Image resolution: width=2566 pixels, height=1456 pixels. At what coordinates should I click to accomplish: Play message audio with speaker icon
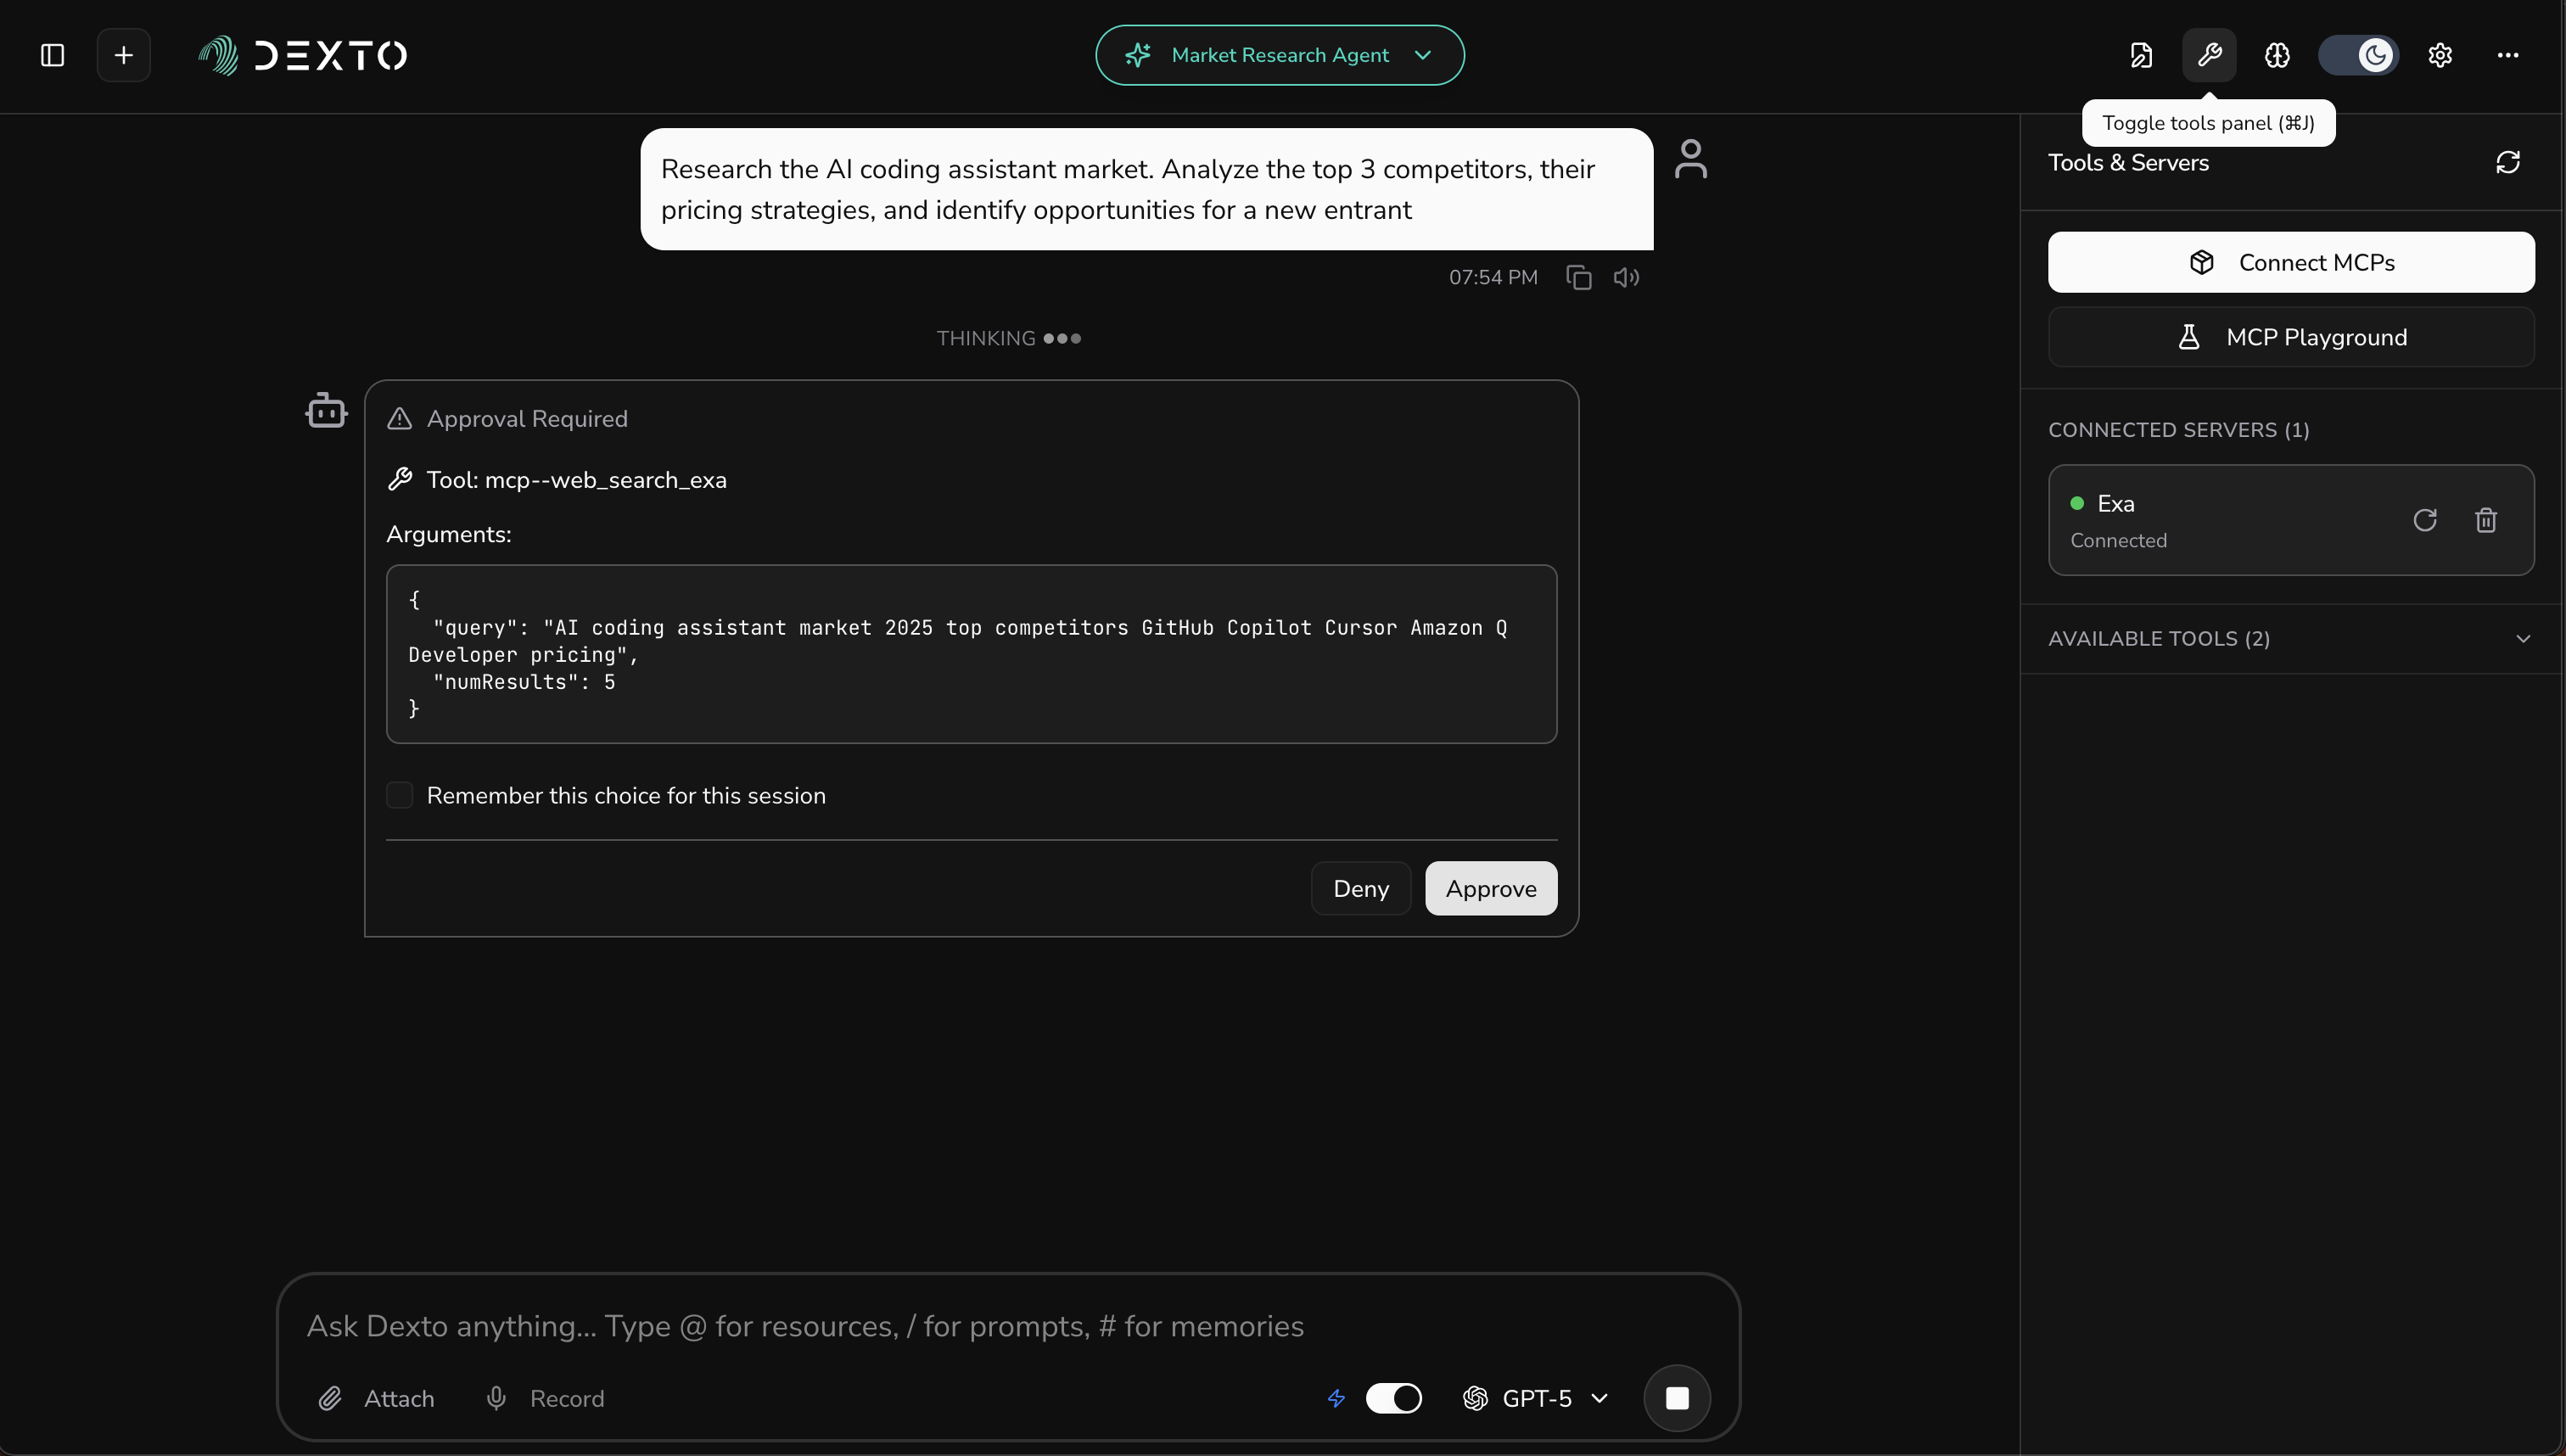(1626, 277)
